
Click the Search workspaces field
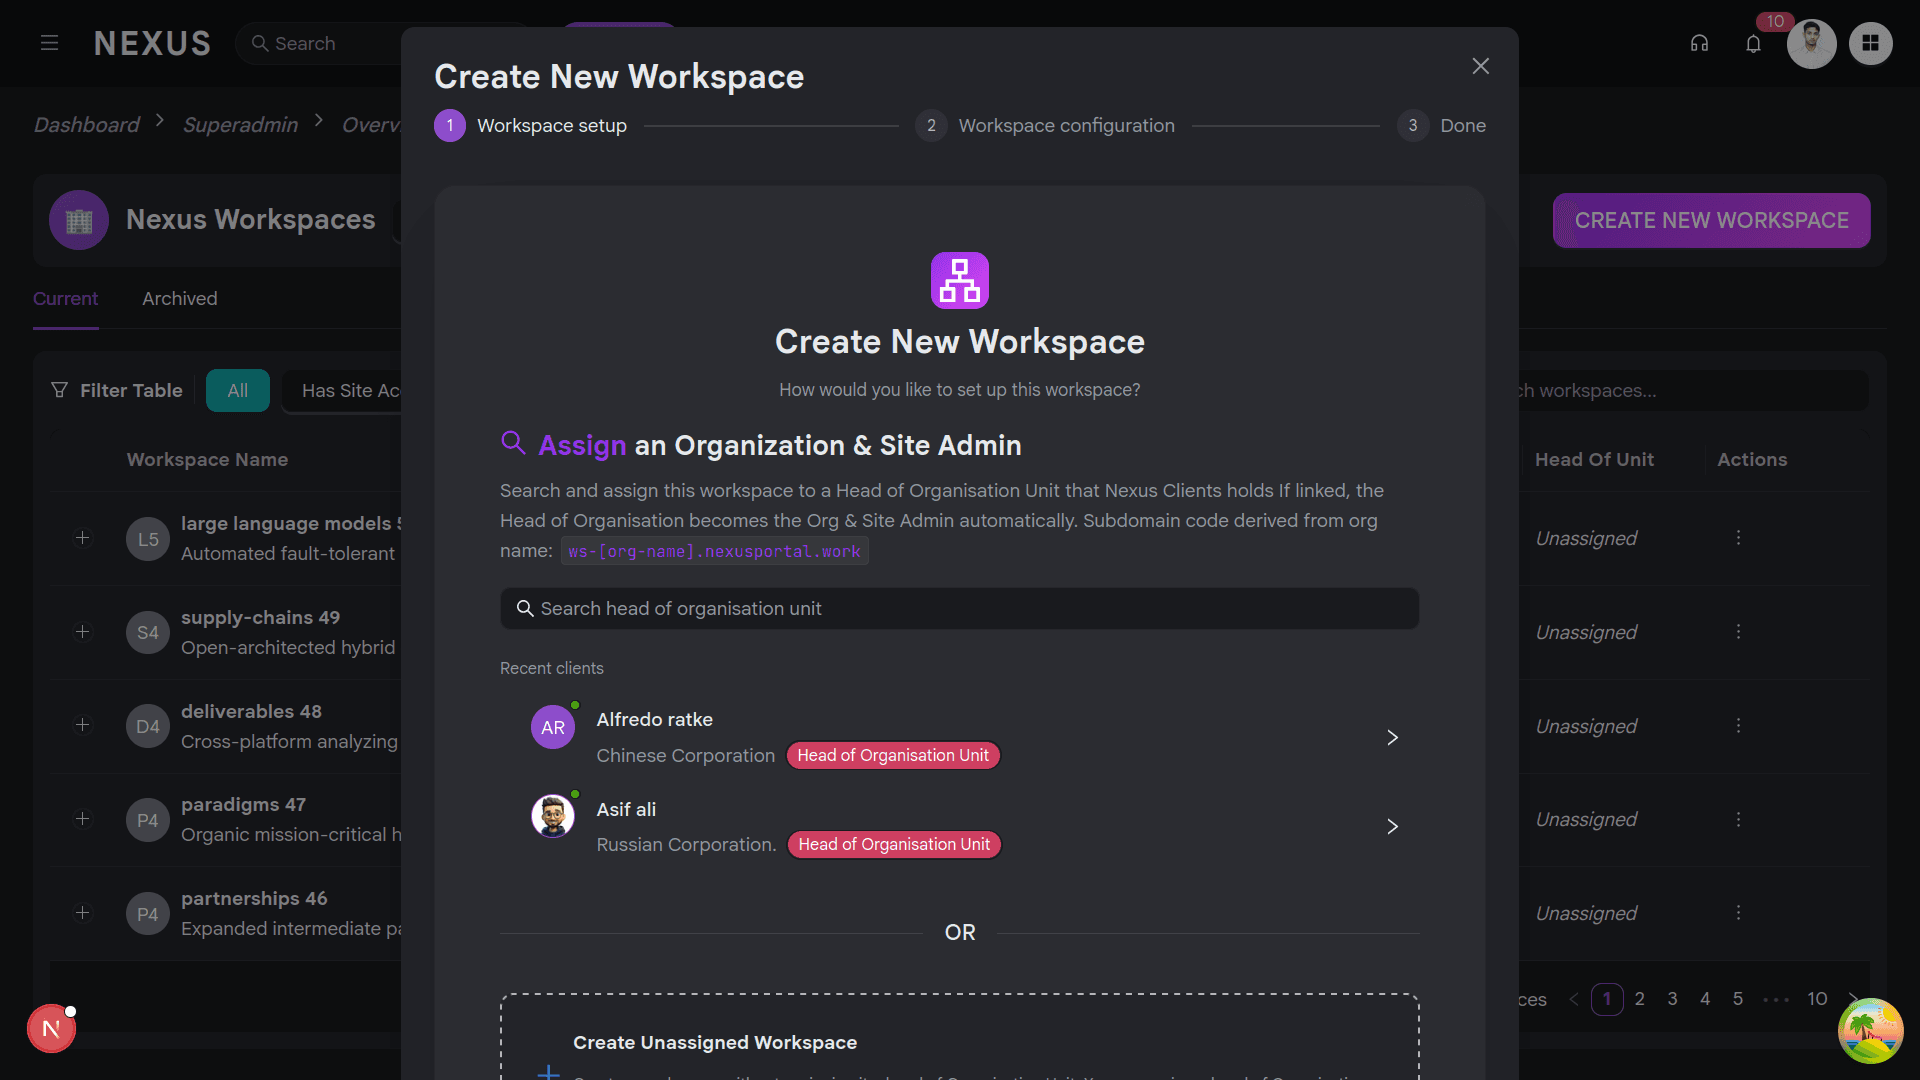1693,391
